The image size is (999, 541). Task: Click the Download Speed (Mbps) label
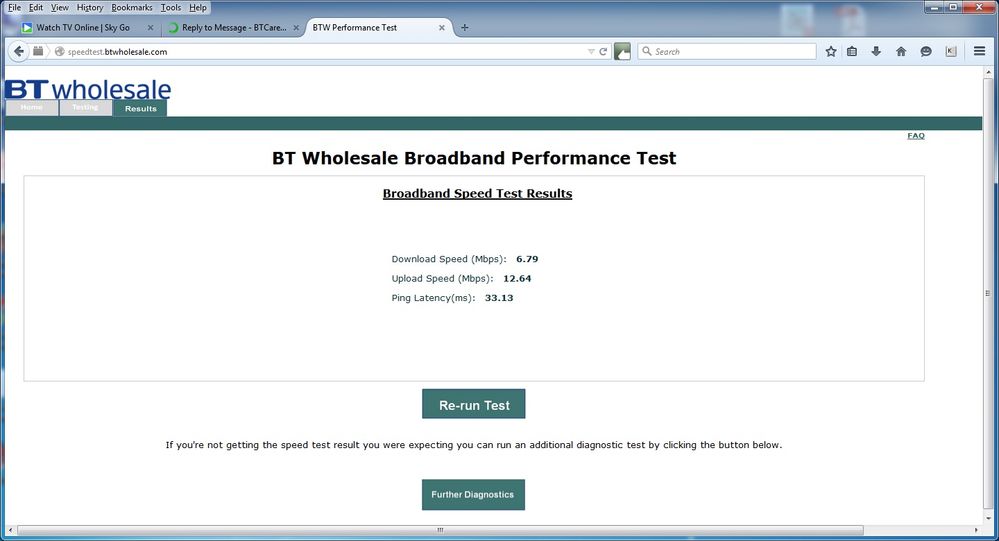(449, 259)
